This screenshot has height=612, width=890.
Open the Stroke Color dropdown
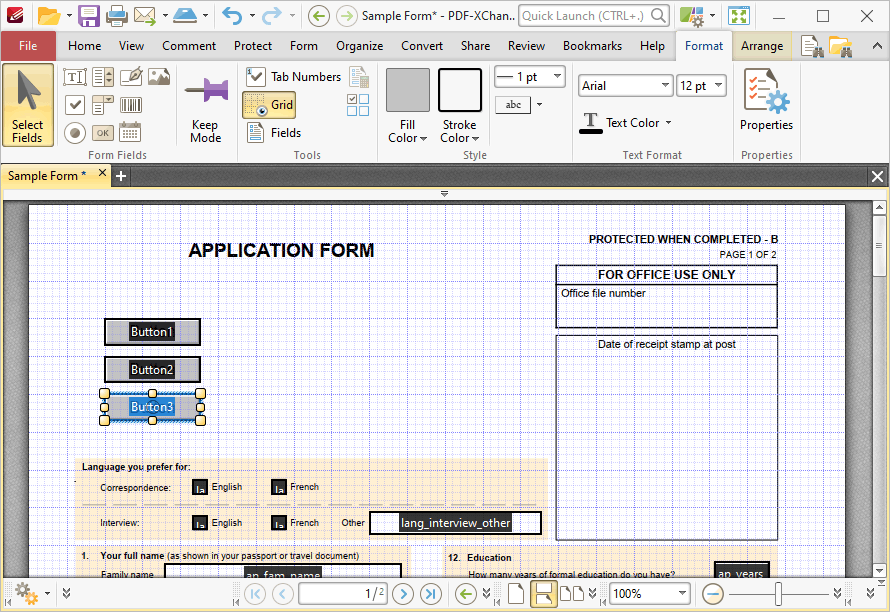click(x=460, y=132)
